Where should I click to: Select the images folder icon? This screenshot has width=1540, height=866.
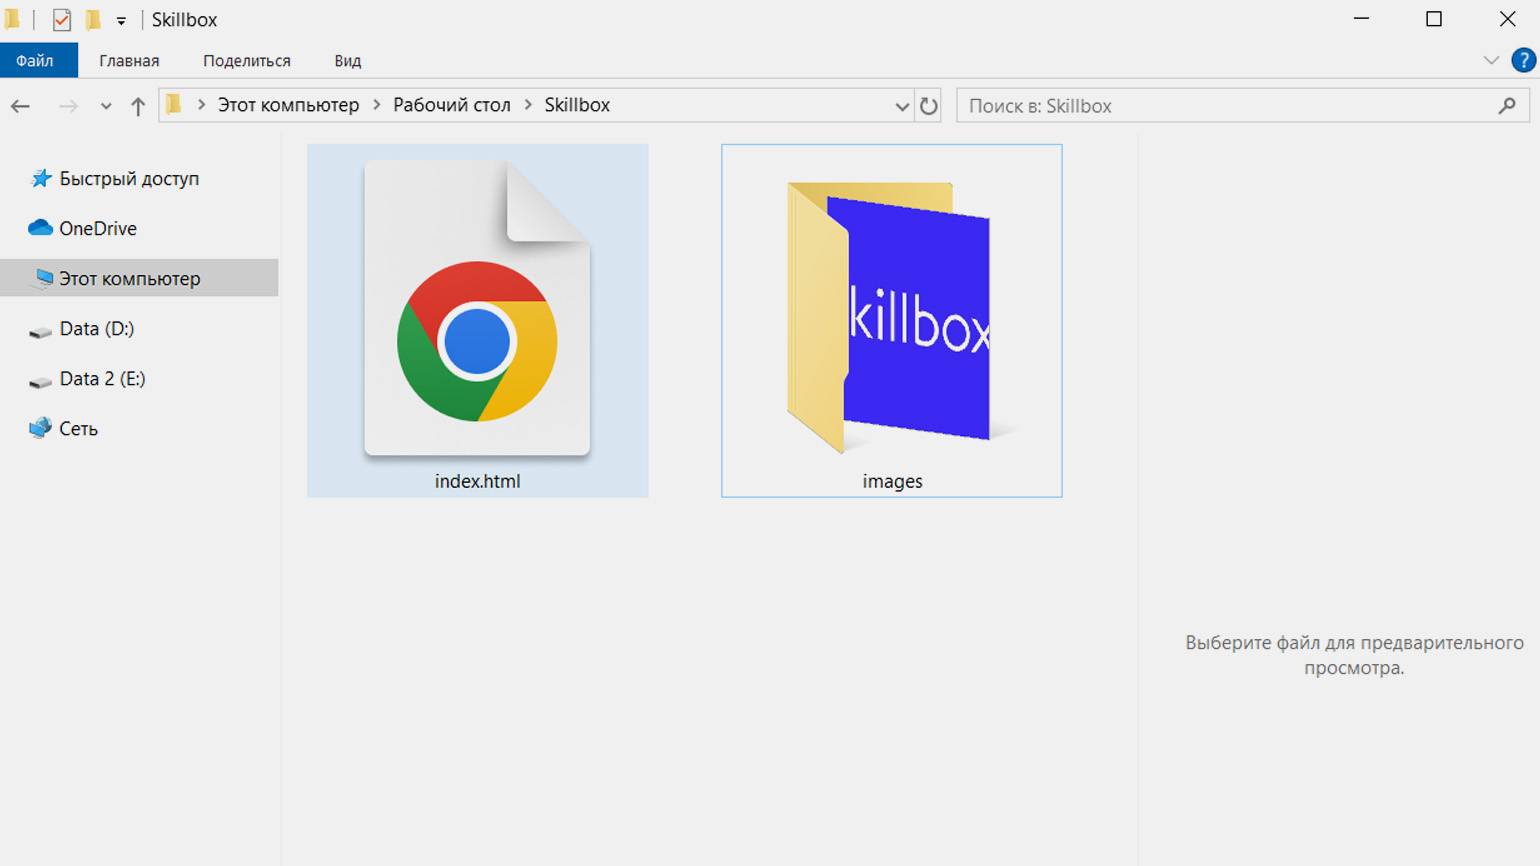[x=889, y=316]
